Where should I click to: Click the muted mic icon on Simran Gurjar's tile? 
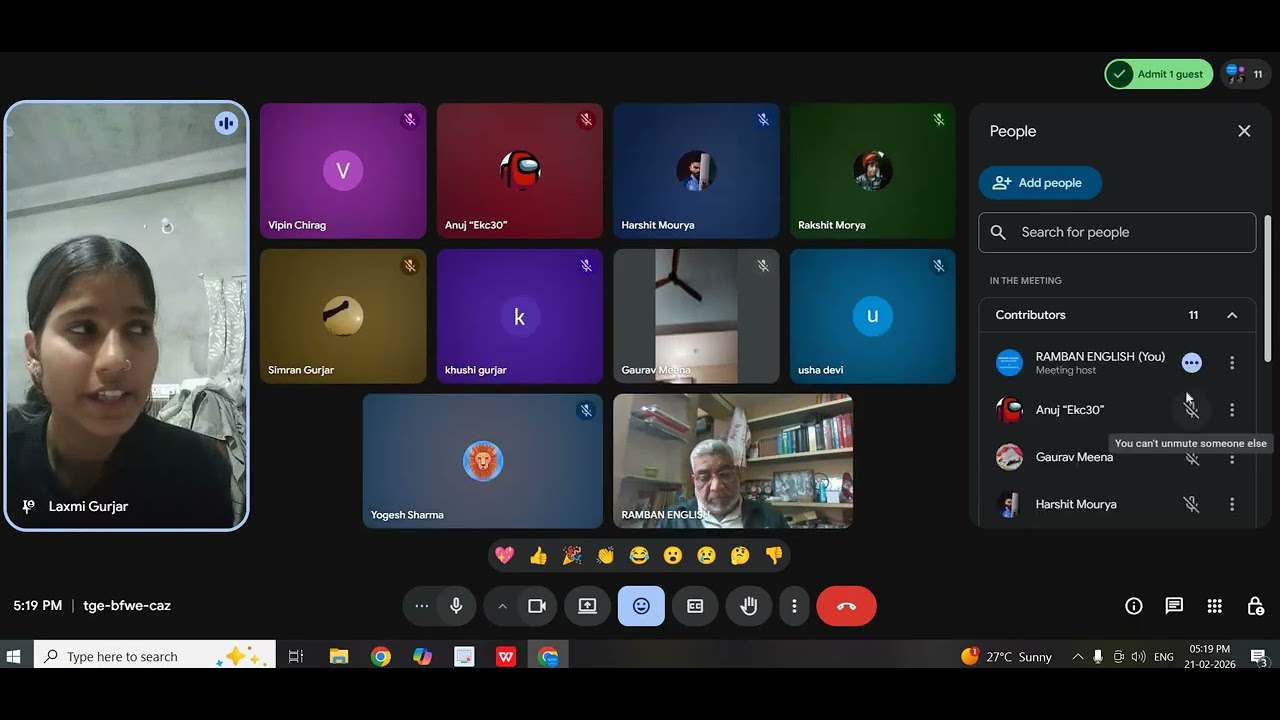(x=409, y=266)
